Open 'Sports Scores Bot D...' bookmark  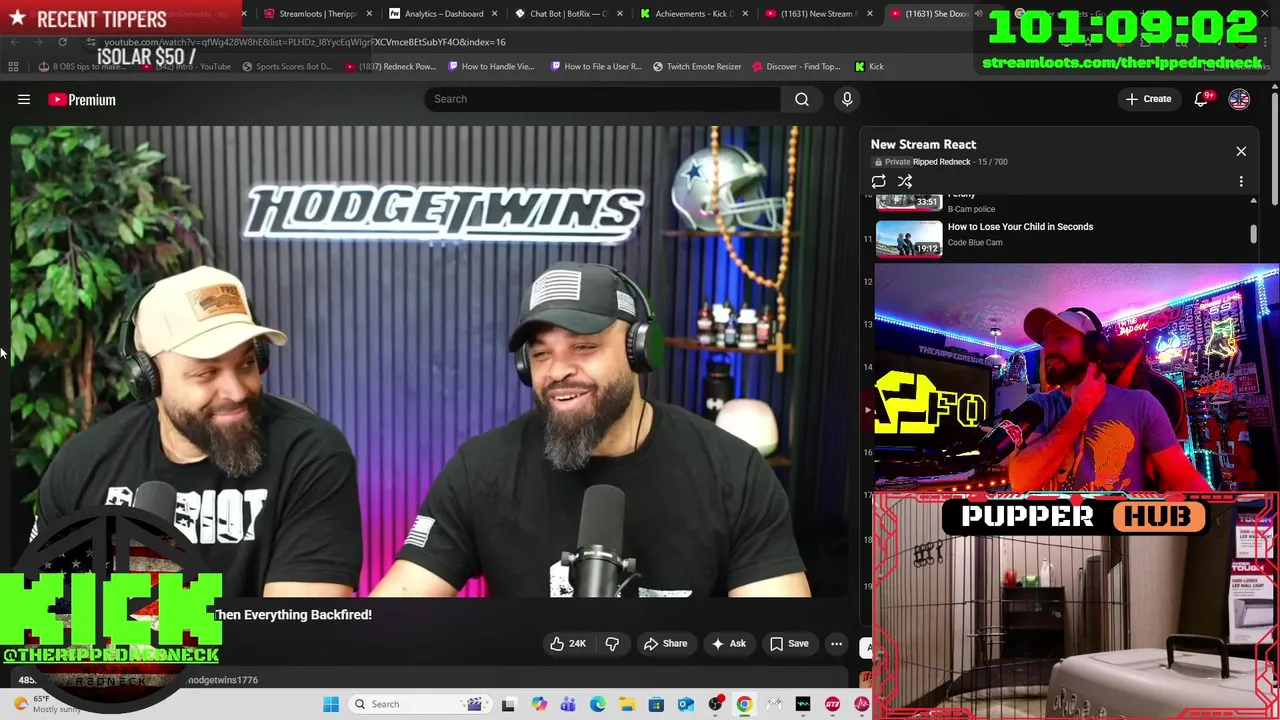[x=287, y=66]
